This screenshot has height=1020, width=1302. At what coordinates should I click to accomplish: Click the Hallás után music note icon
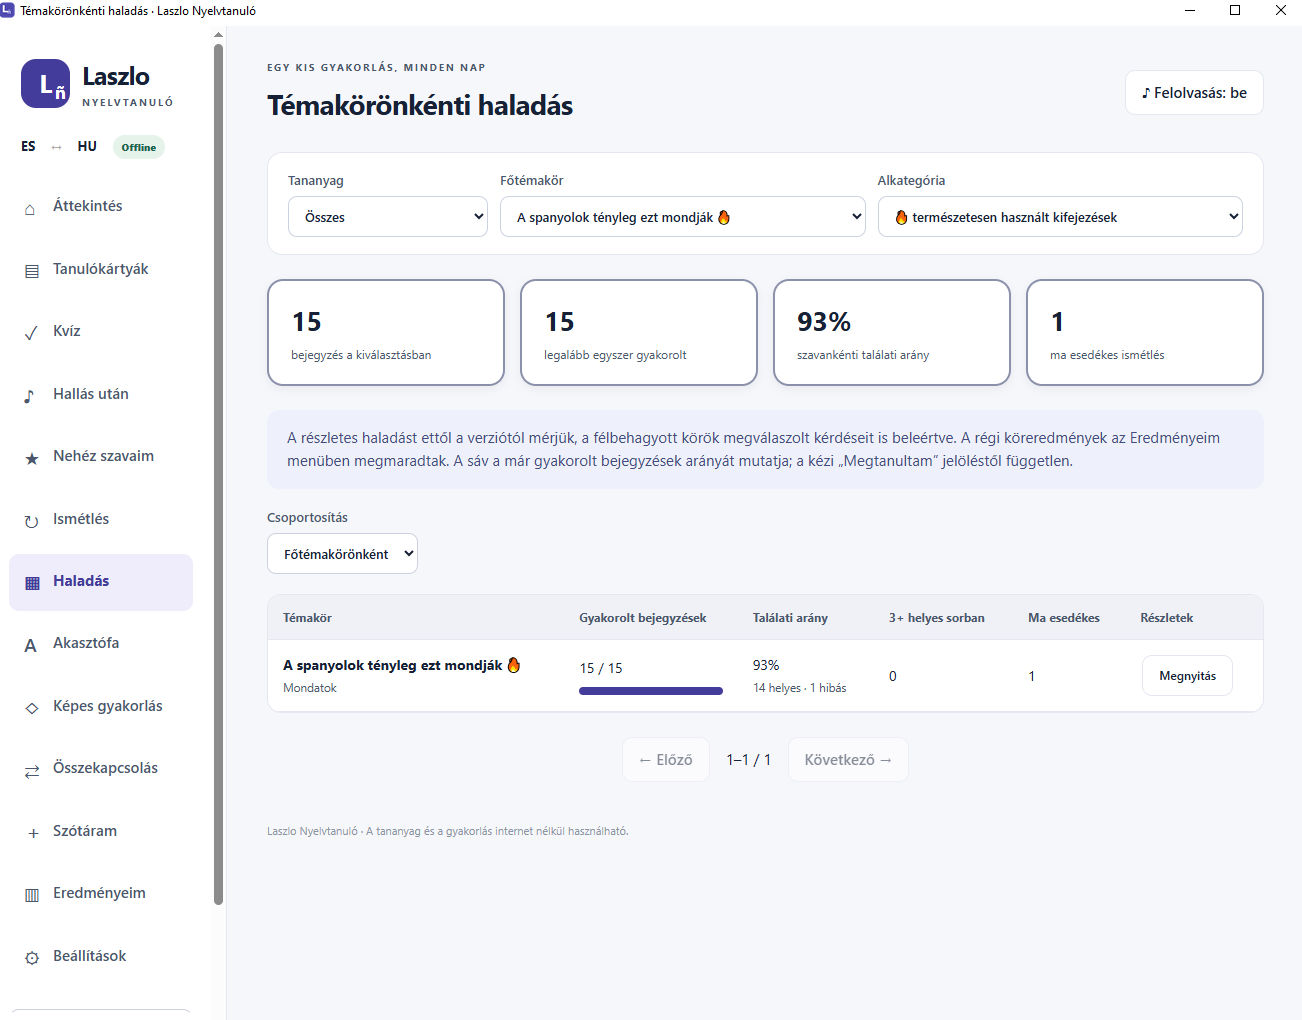point(29,396)
